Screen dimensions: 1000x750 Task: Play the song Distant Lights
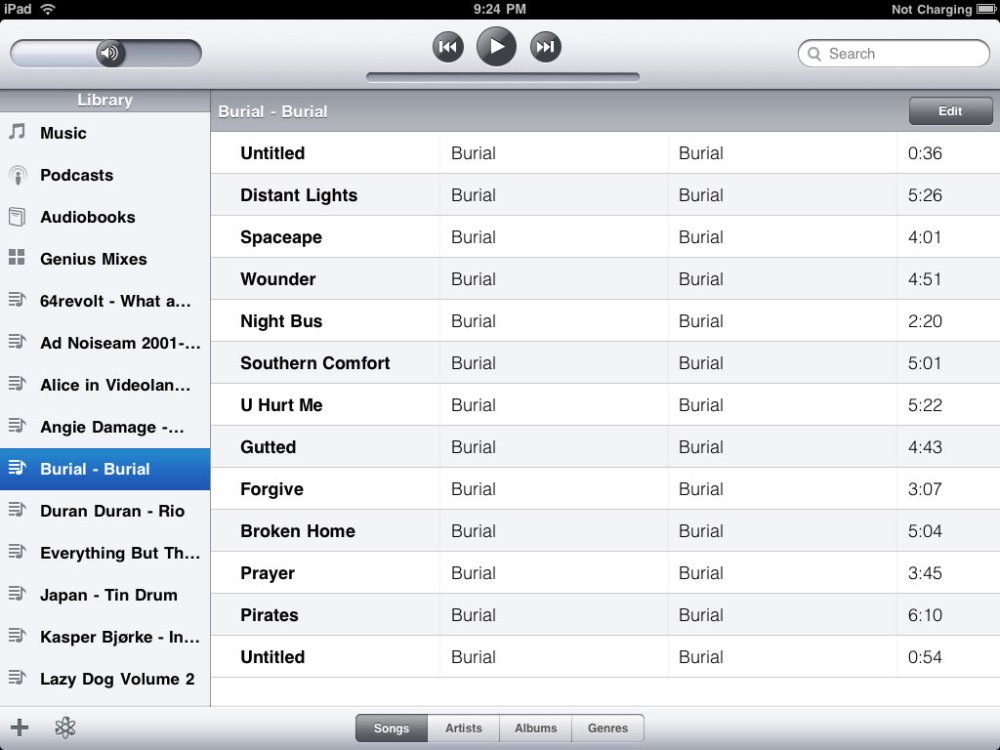pos(605,195)
